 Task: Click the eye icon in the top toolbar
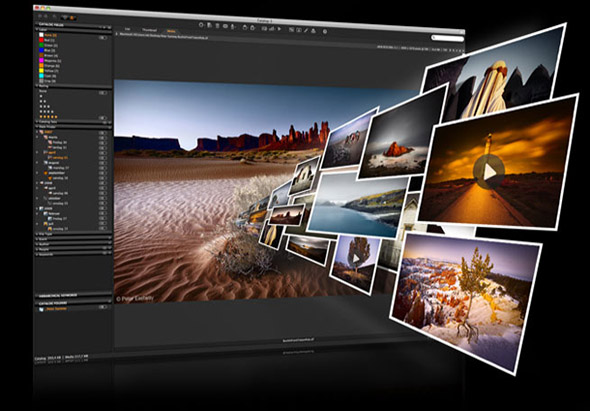(x=225, y=26)
